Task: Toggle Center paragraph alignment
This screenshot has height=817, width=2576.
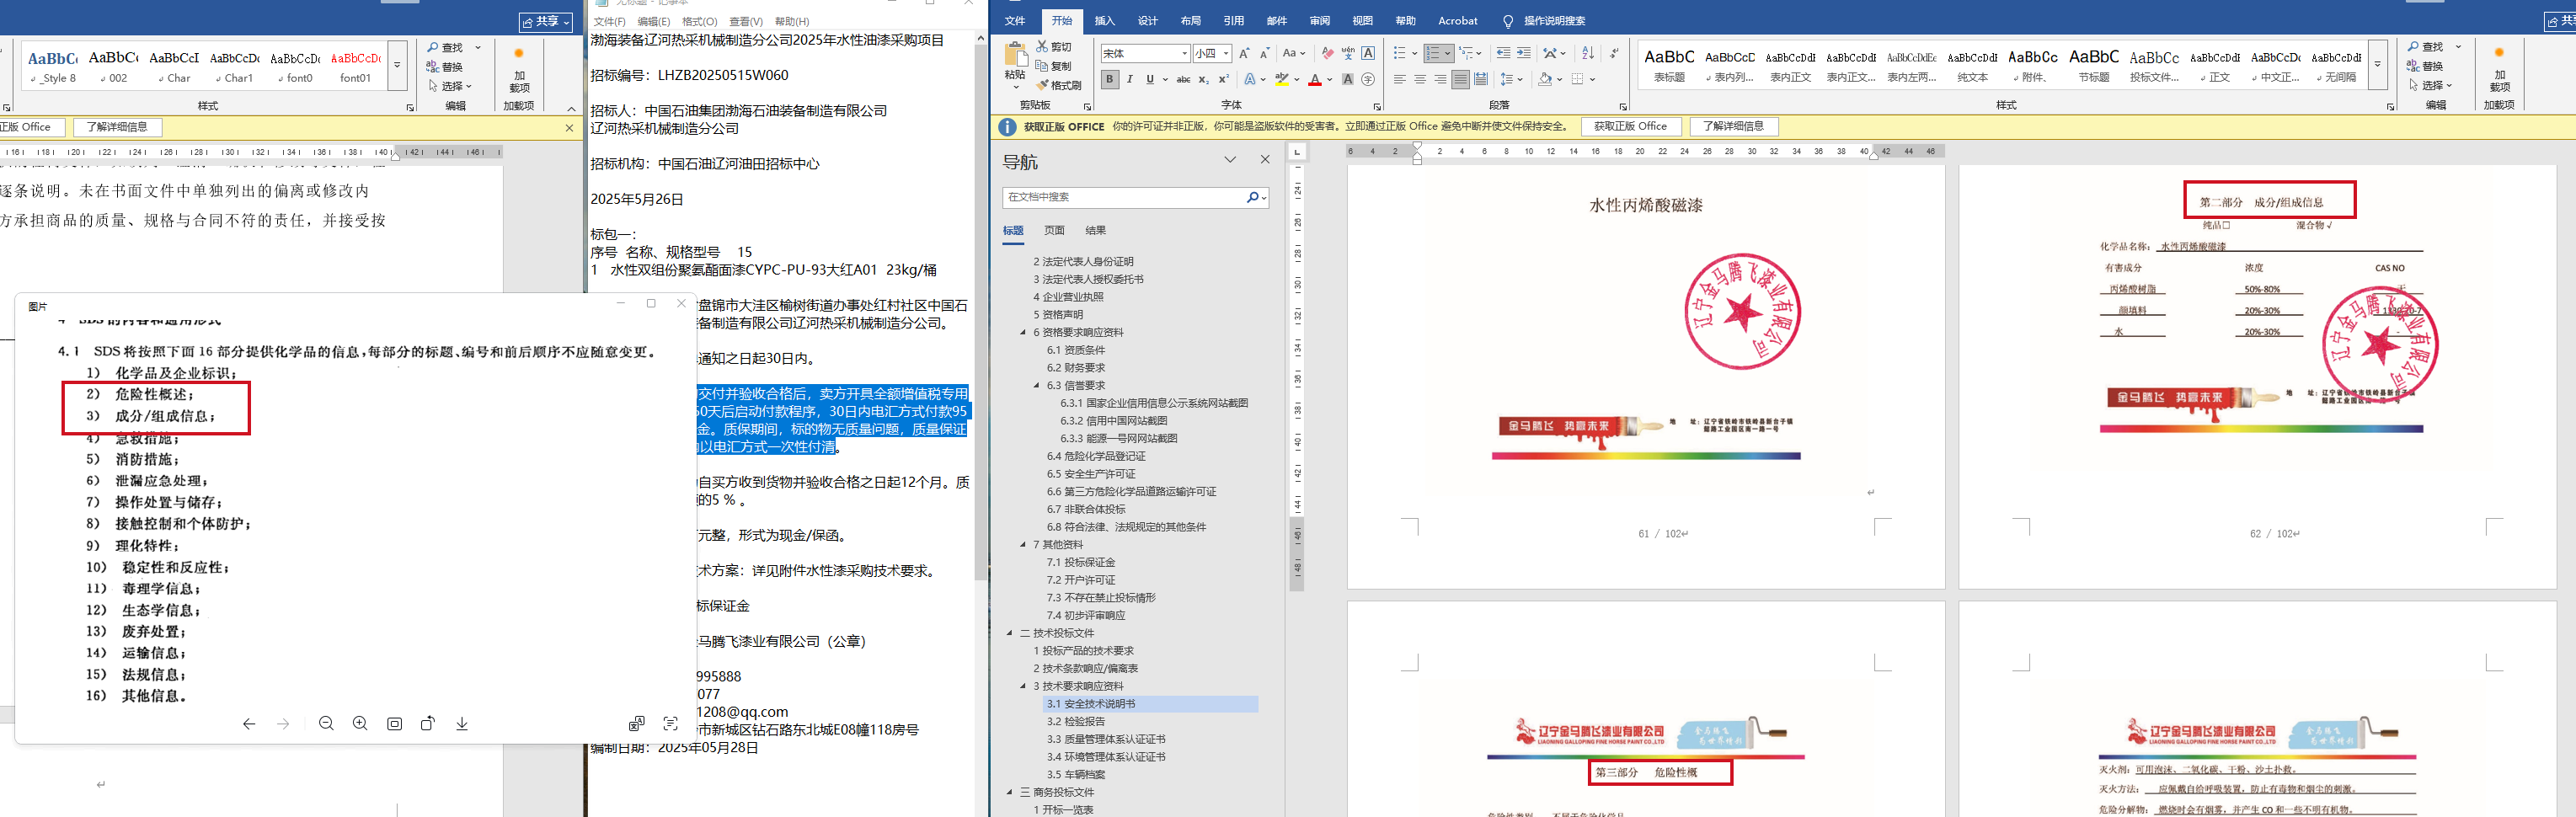Action: pos(1420,79)
